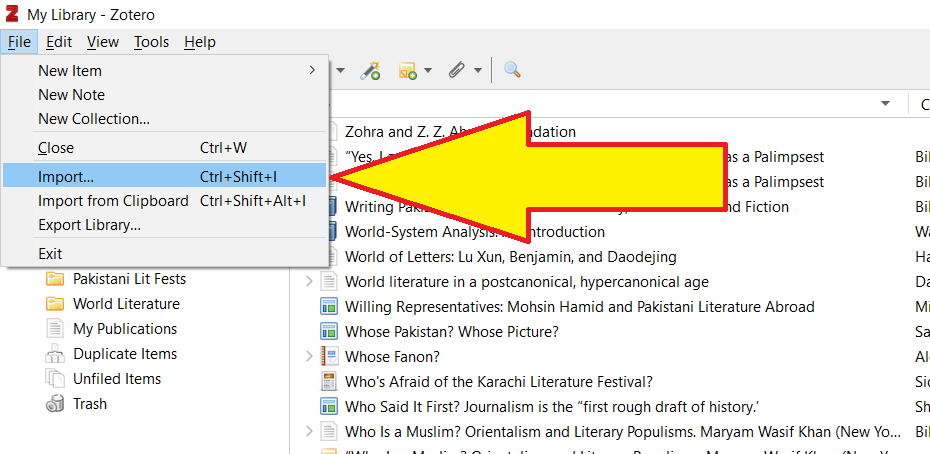Open dropdown arrow left of wand icon
The width and height of the screenshot is (930, 454).
pyautogui.click(x=340, y=71)
